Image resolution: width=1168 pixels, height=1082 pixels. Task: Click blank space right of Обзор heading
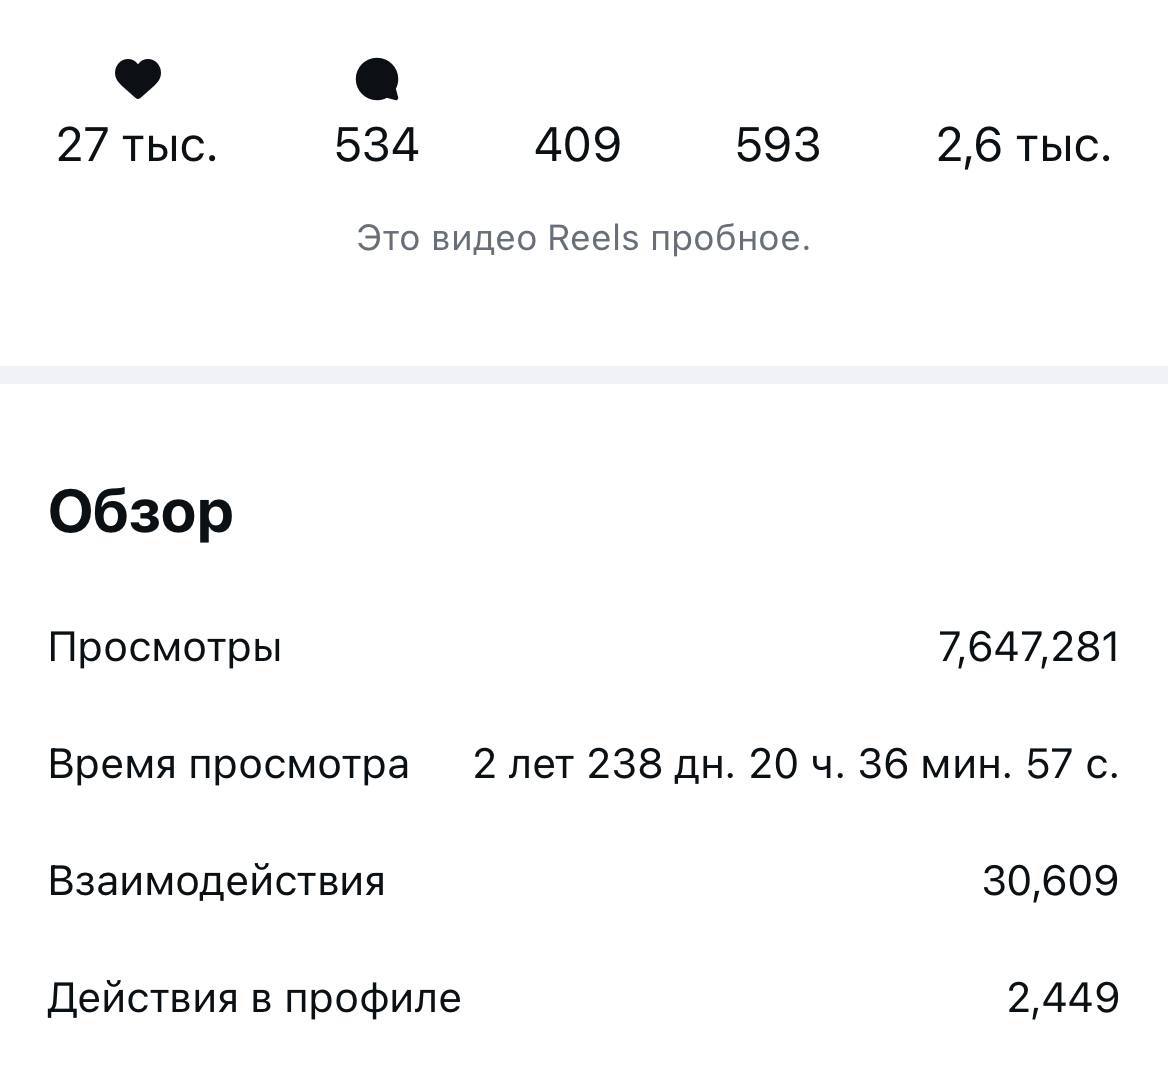click(x=700, y=512)
